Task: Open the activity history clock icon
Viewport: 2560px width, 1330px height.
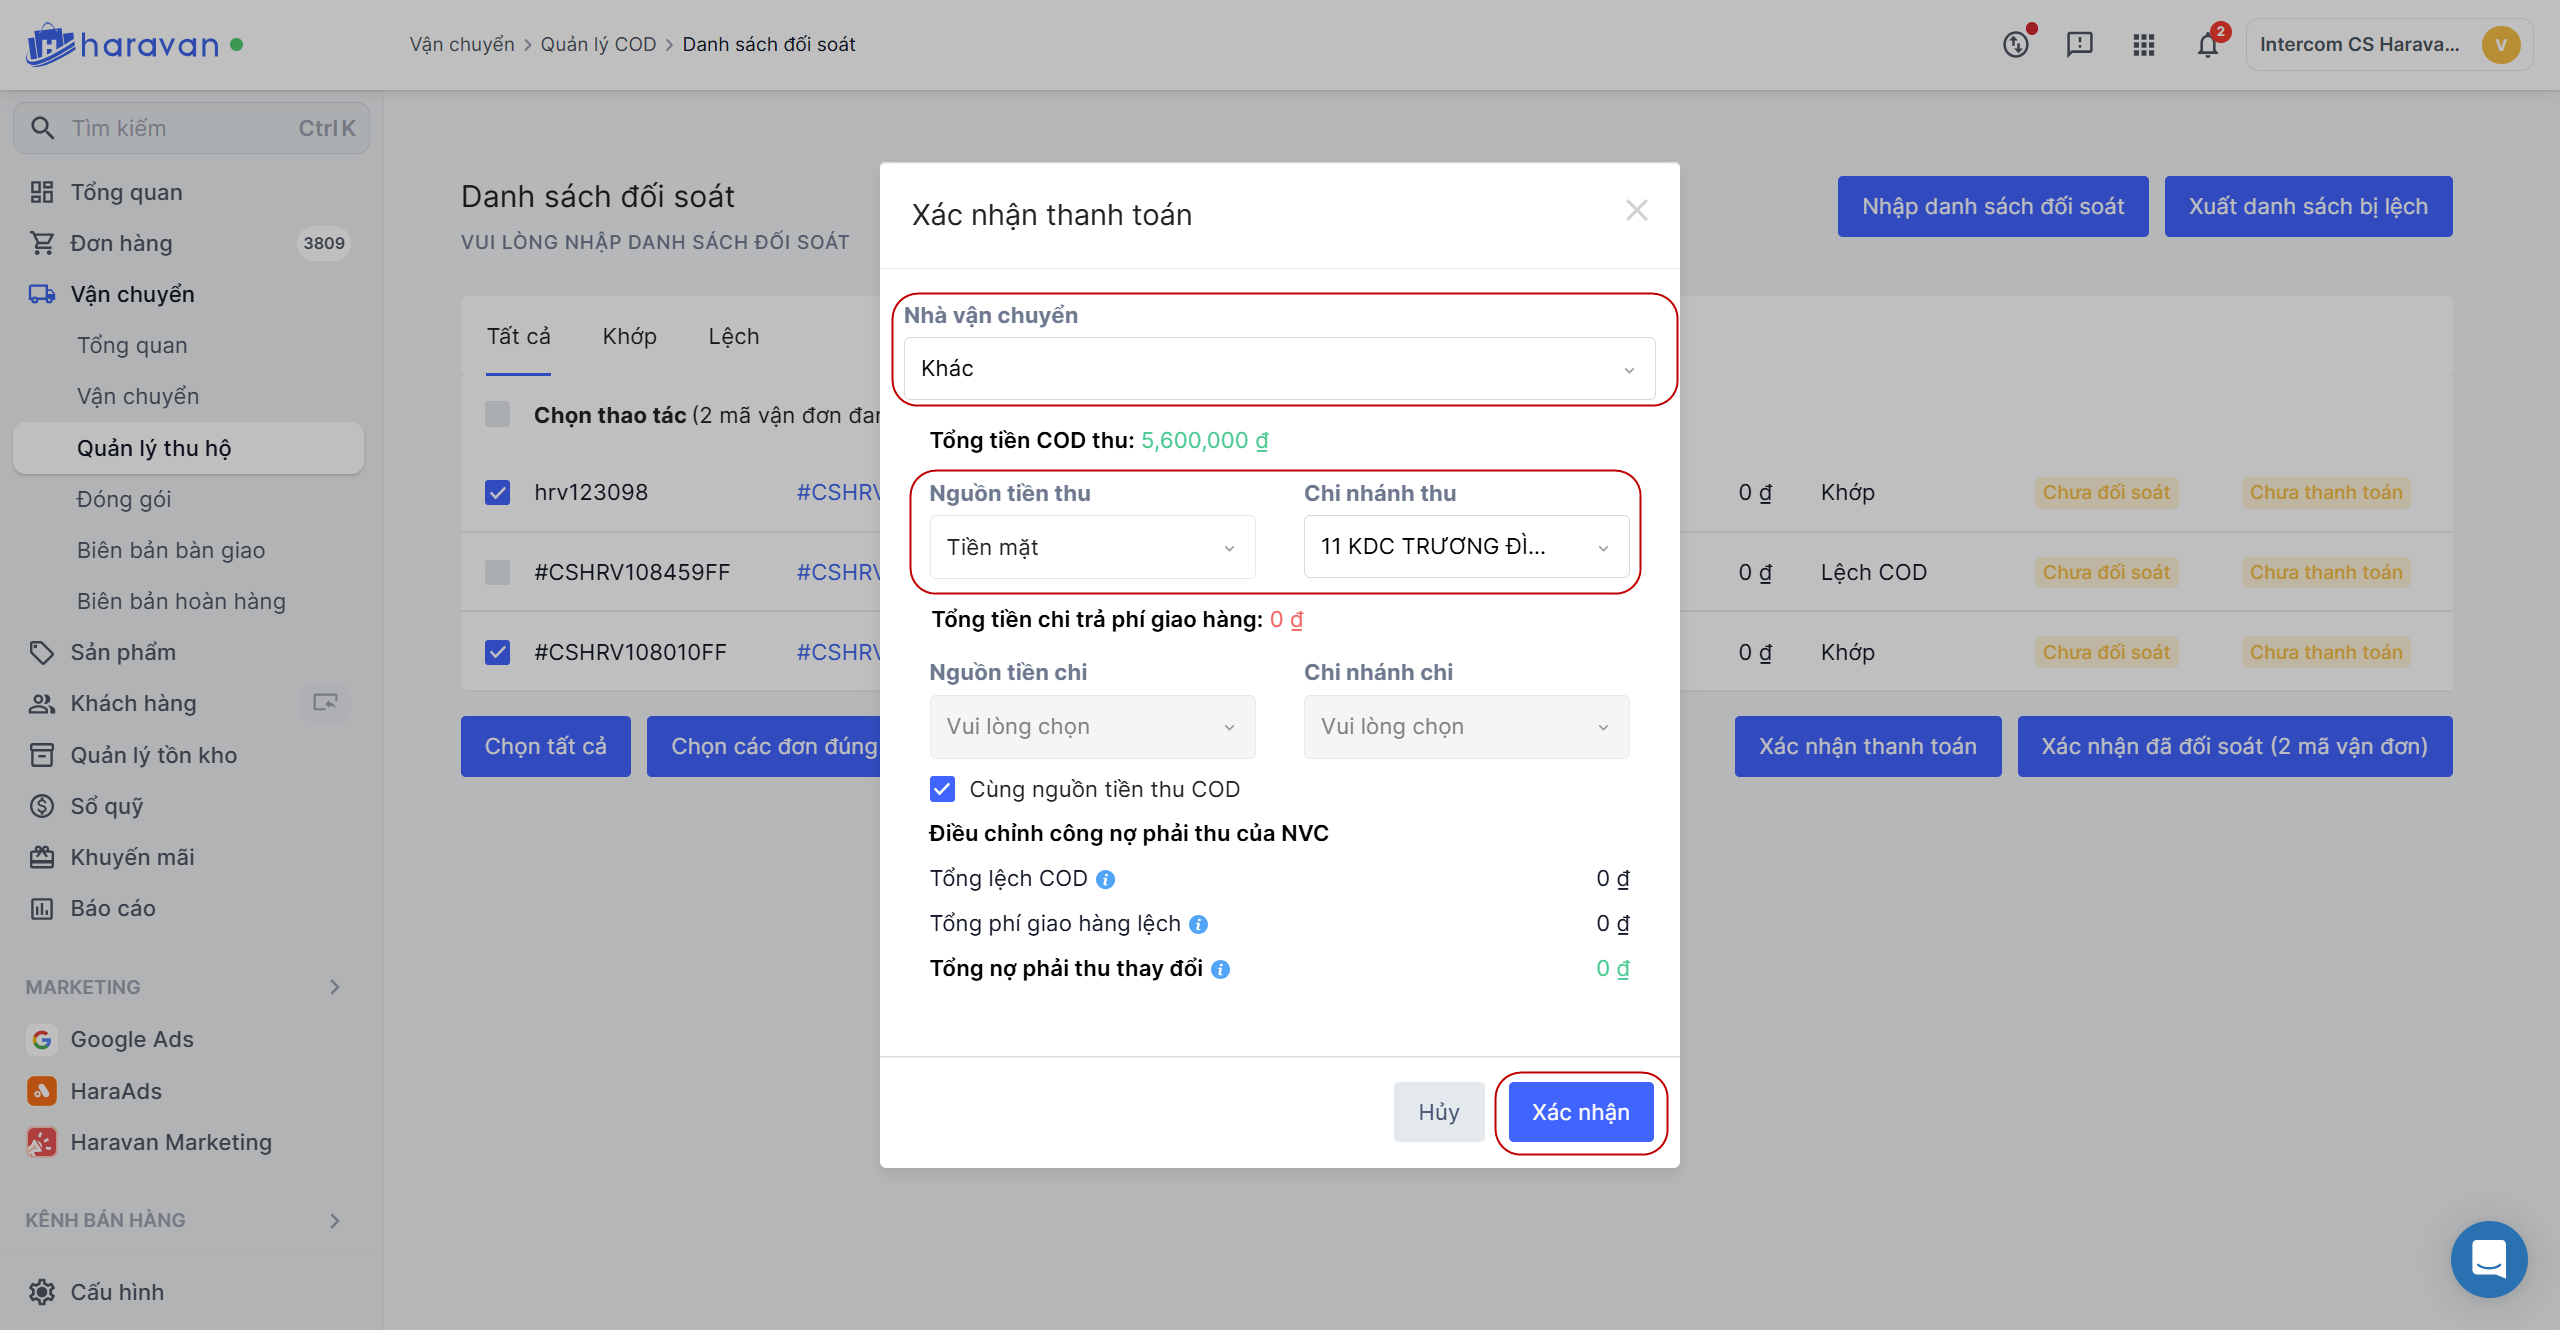Action: click(2015, 45)
